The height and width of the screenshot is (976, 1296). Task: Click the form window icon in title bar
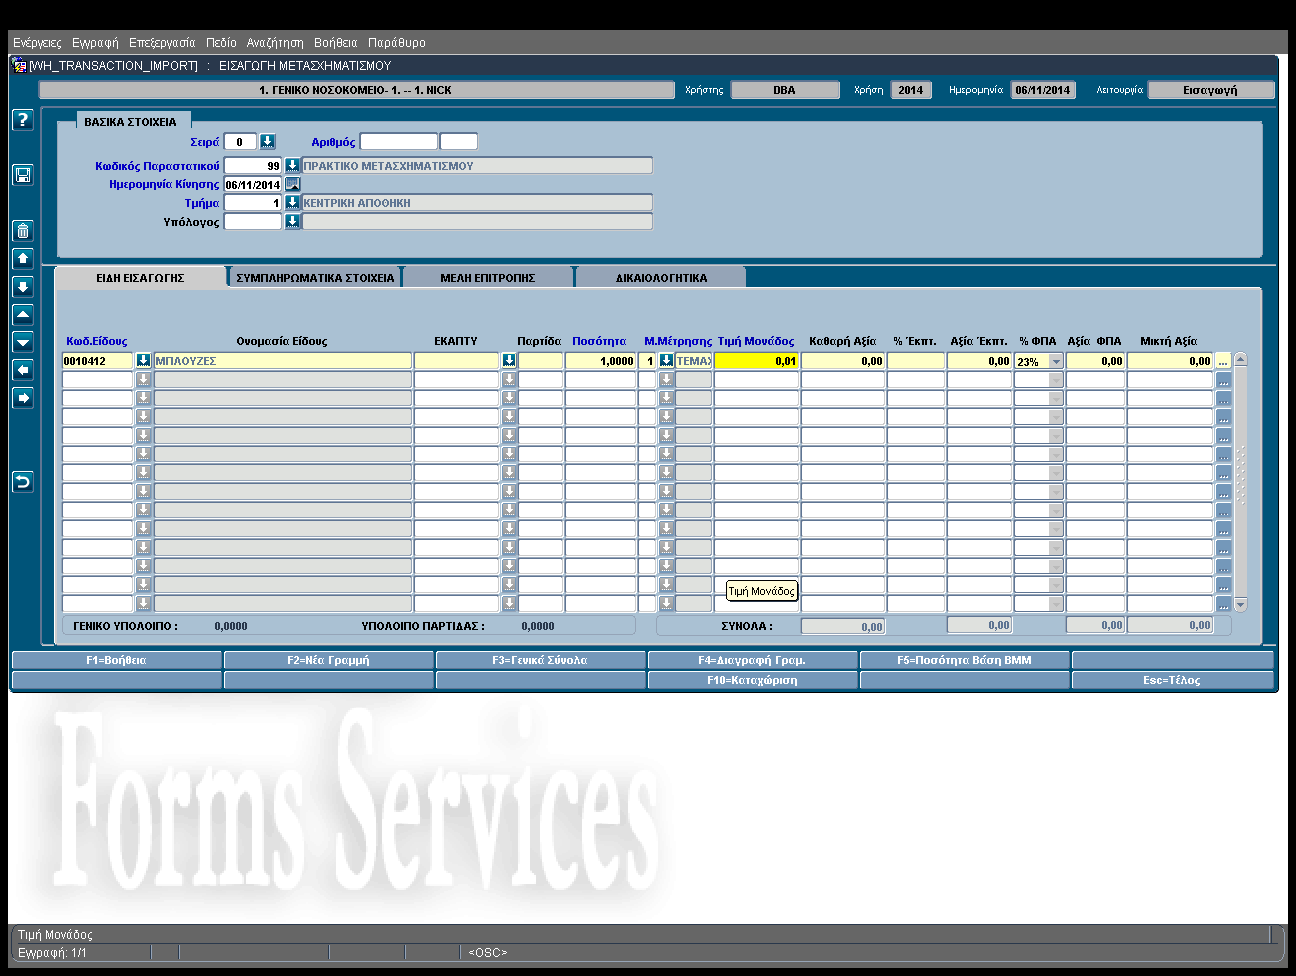coord(19,65)
